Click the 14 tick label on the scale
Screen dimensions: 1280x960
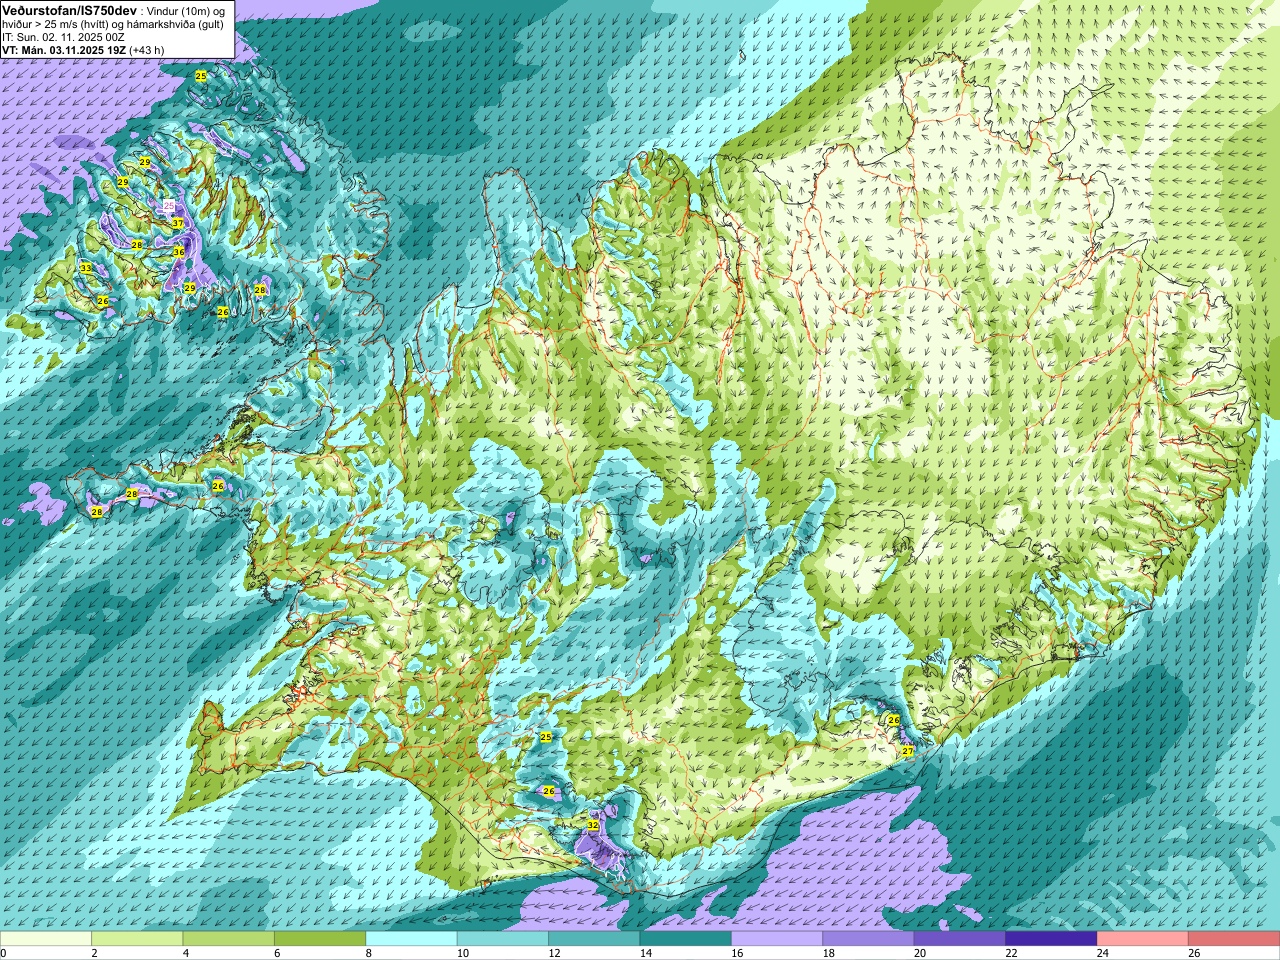646,953
